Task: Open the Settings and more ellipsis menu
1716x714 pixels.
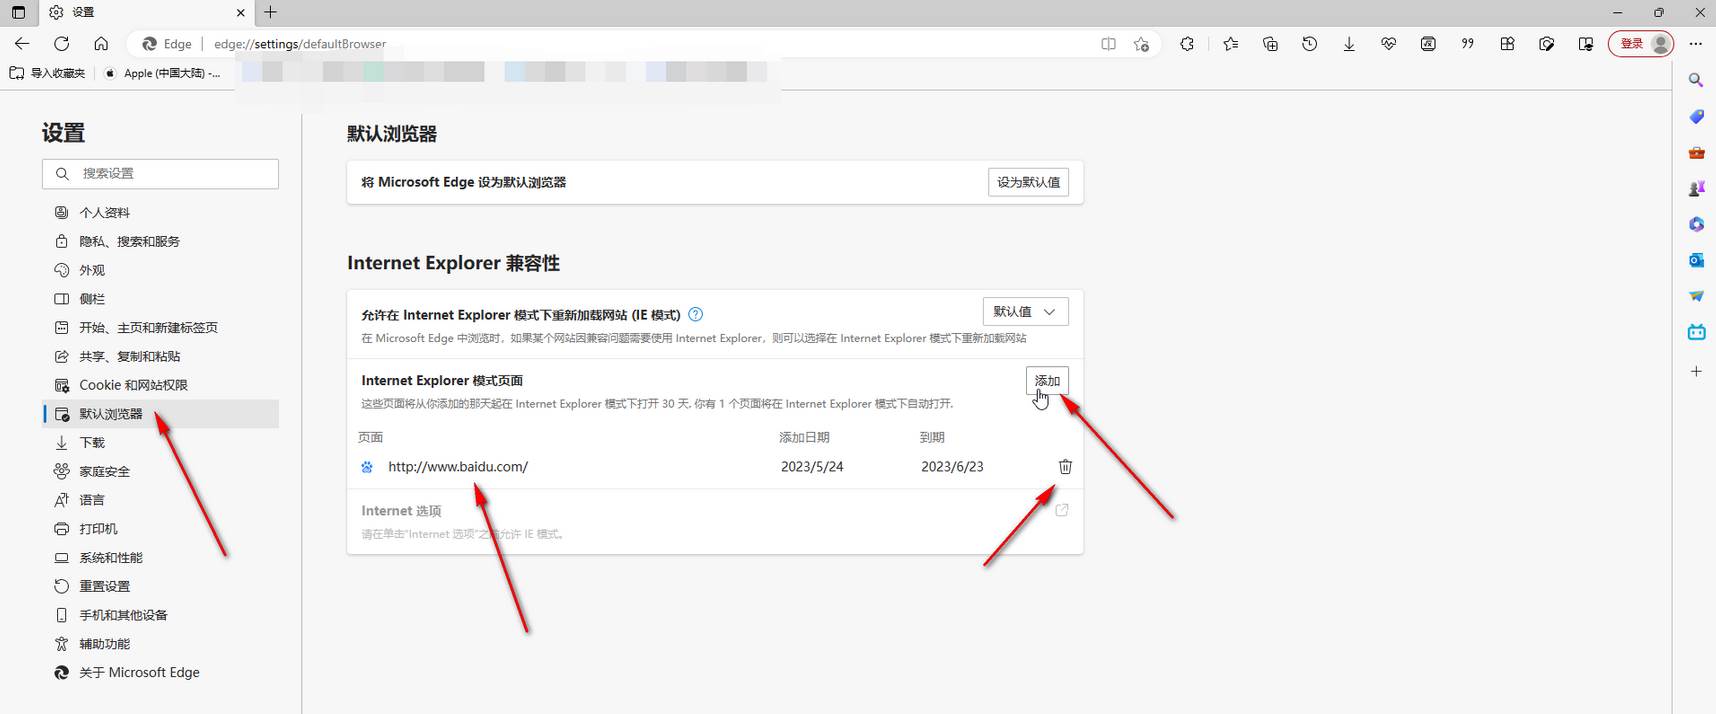Action: click(1695, 44)
